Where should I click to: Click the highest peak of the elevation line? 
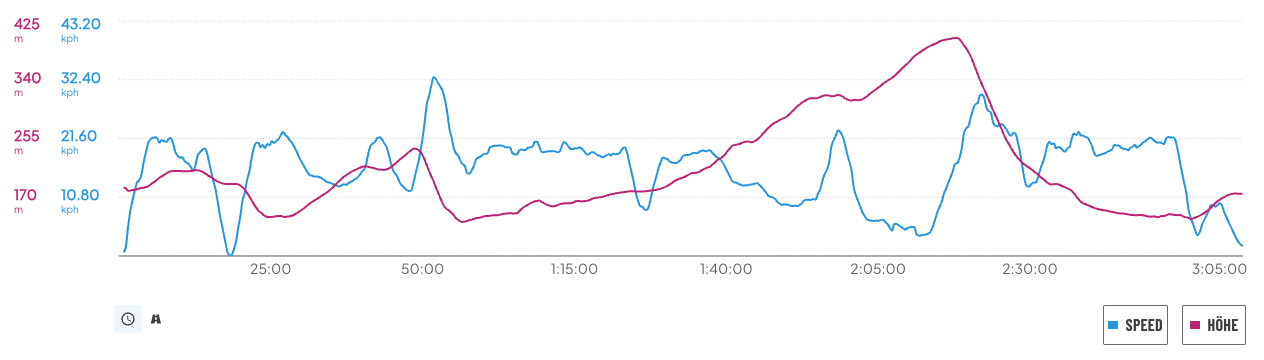(x=958, y=38)
